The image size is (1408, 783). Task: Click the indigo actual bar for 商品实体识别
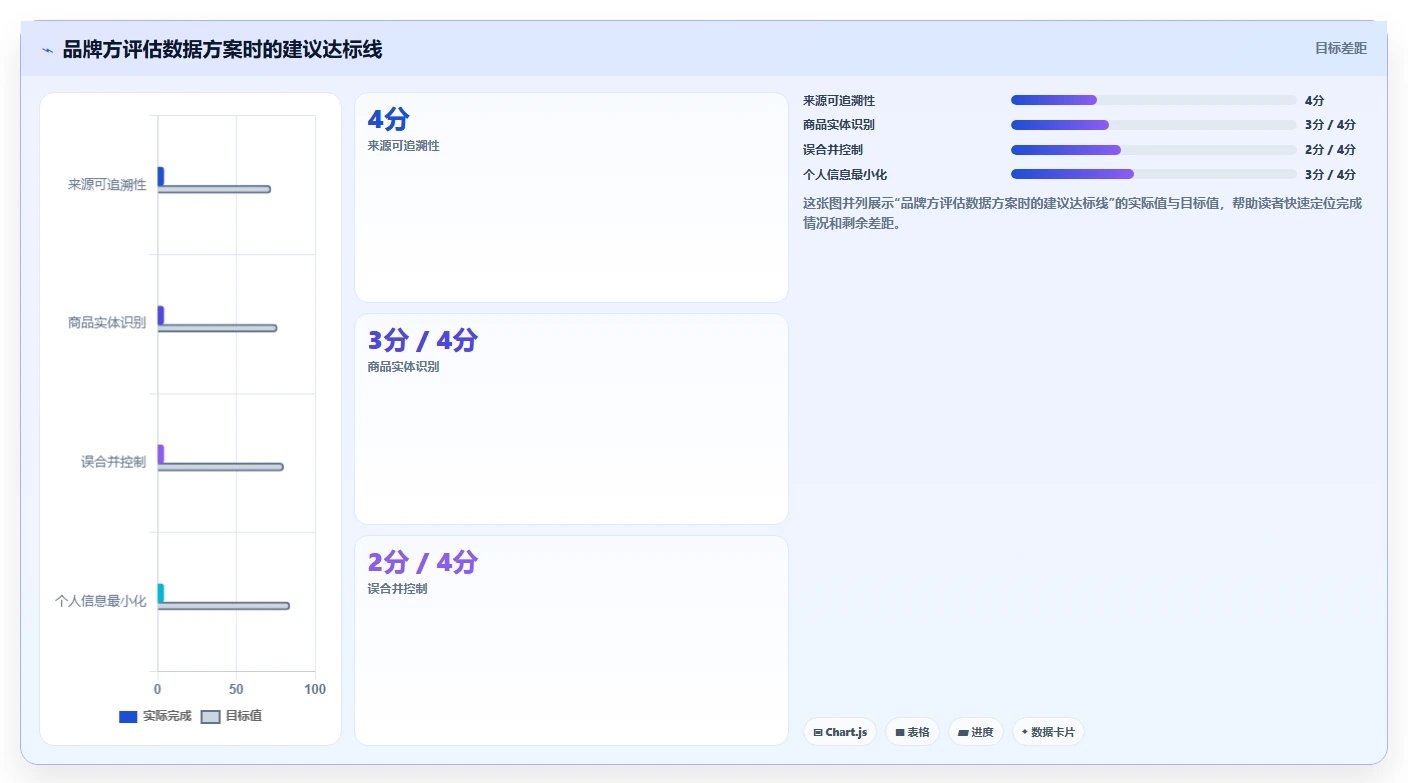160,315
